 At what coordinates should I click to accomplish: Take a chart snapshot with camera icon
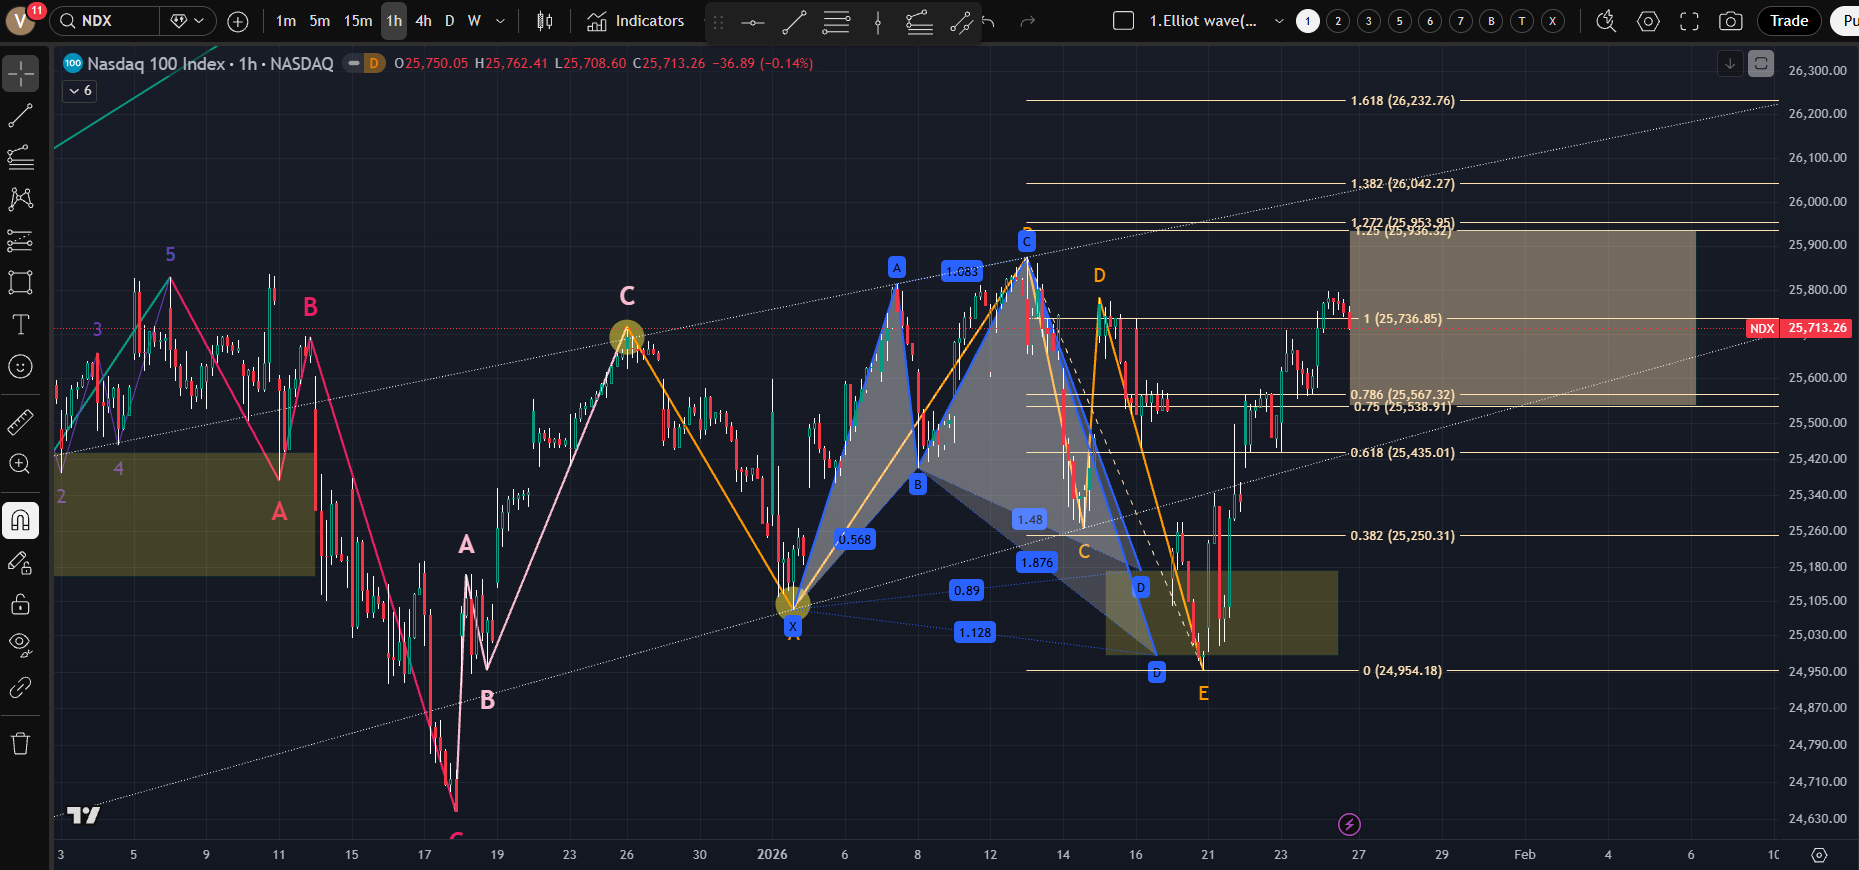pos(1730,21)
